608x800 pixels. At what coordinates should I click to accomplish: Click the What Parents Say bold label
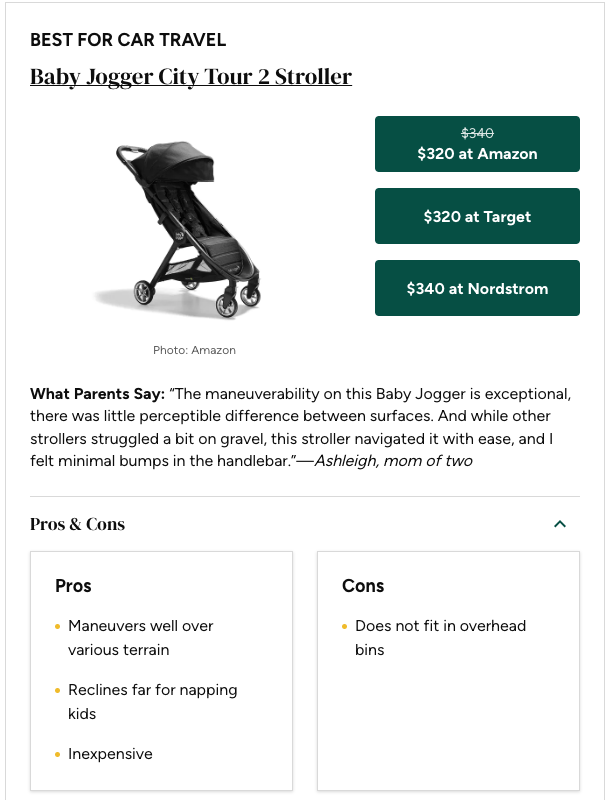point(97,393)
